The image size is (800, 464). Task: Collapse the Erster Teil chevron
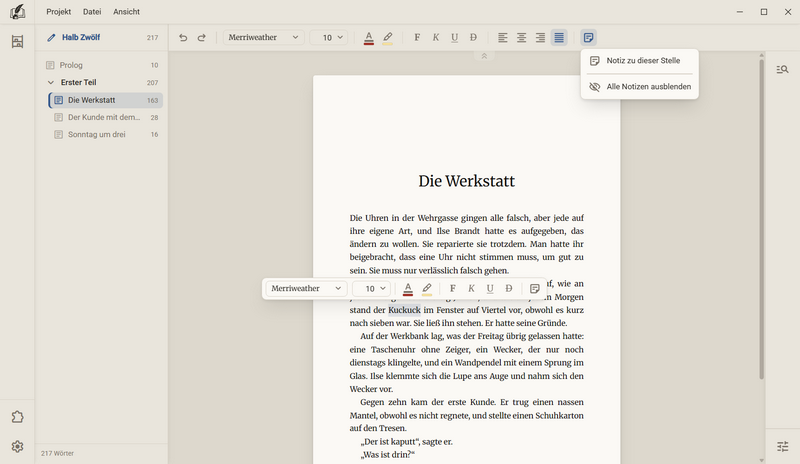pyautogui.click(x=51, y=82)
